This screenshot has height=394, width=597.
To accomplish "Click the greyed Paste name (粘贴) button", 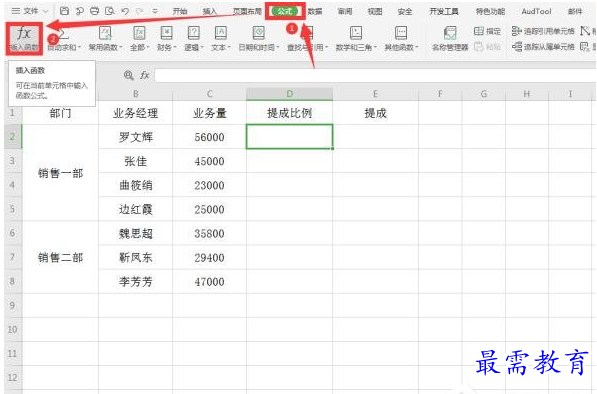I will 487,47.
